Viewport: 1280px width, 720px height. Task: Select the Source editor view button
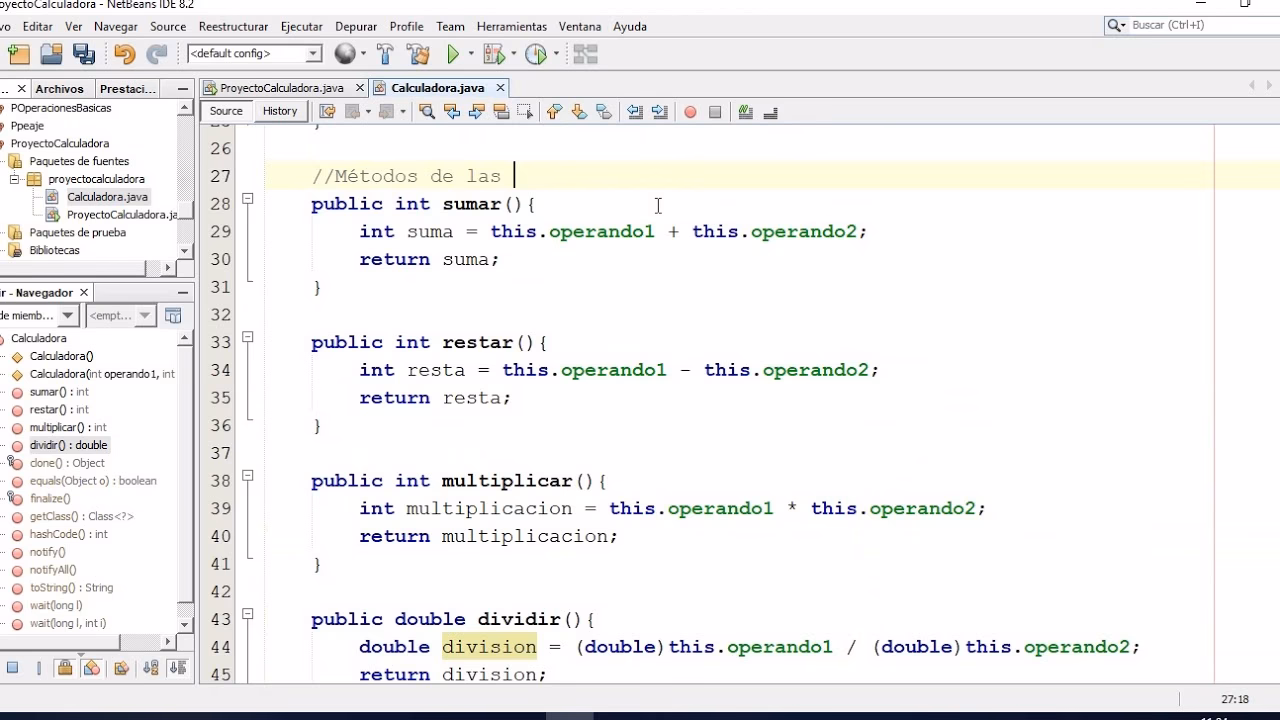[226, 111]
